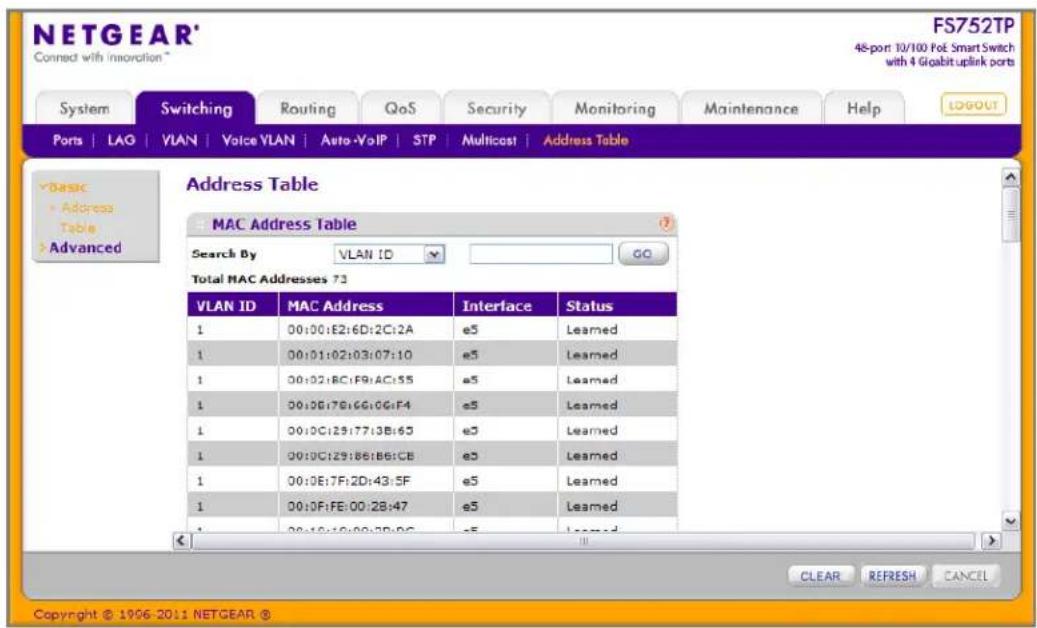Click the vertical scrollbar thumb
The image size is (1037, 628).
pyautogui.click(x=1010, y=215)
